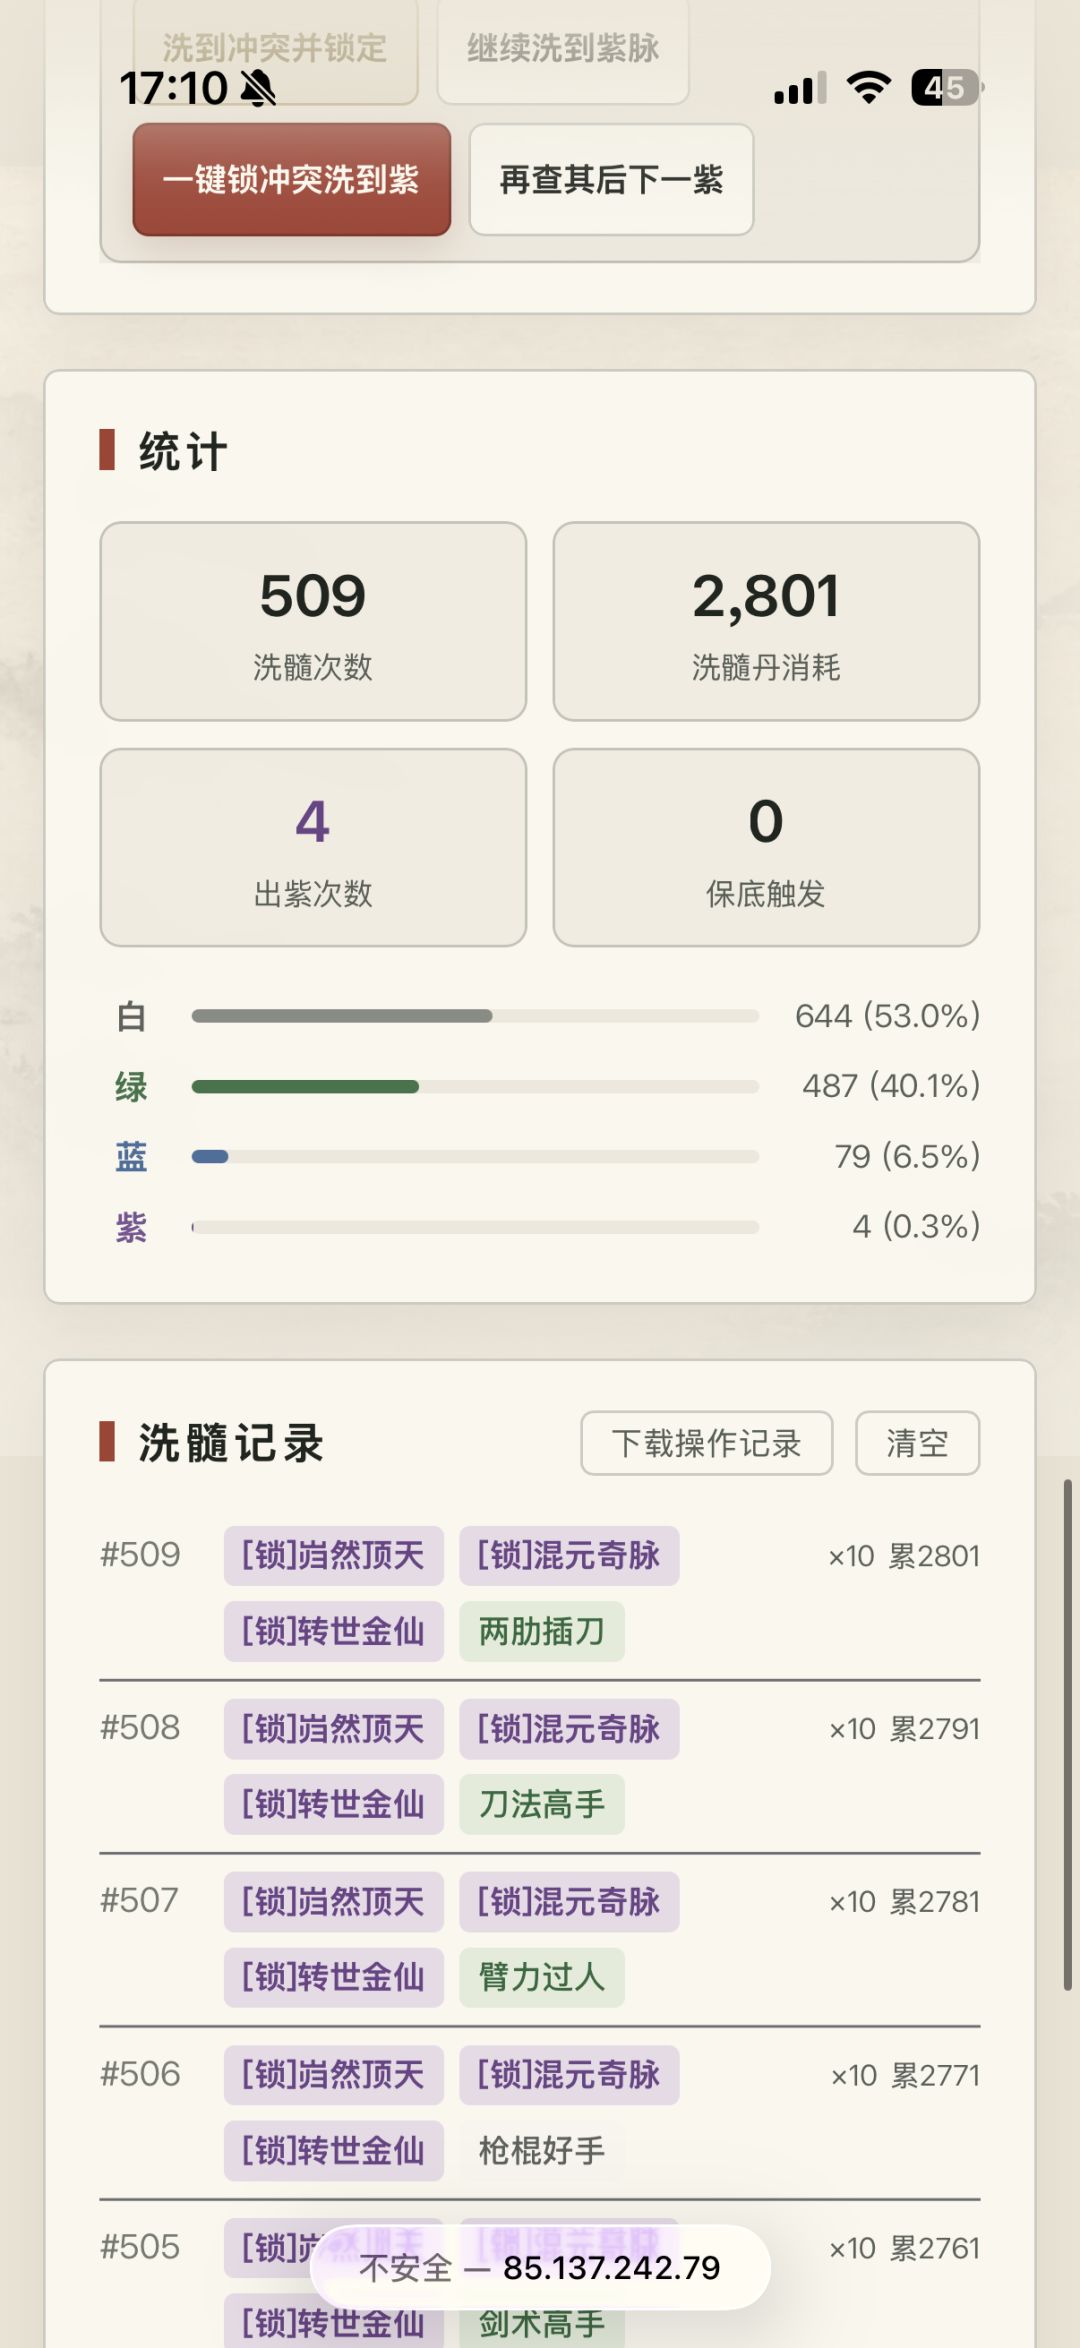Image resolution: width=1080 pixels, height=2348 pixels.
Task: Tap the 17:10 clock in status bar
Action: pyautogui.click(x=174, y=88)
